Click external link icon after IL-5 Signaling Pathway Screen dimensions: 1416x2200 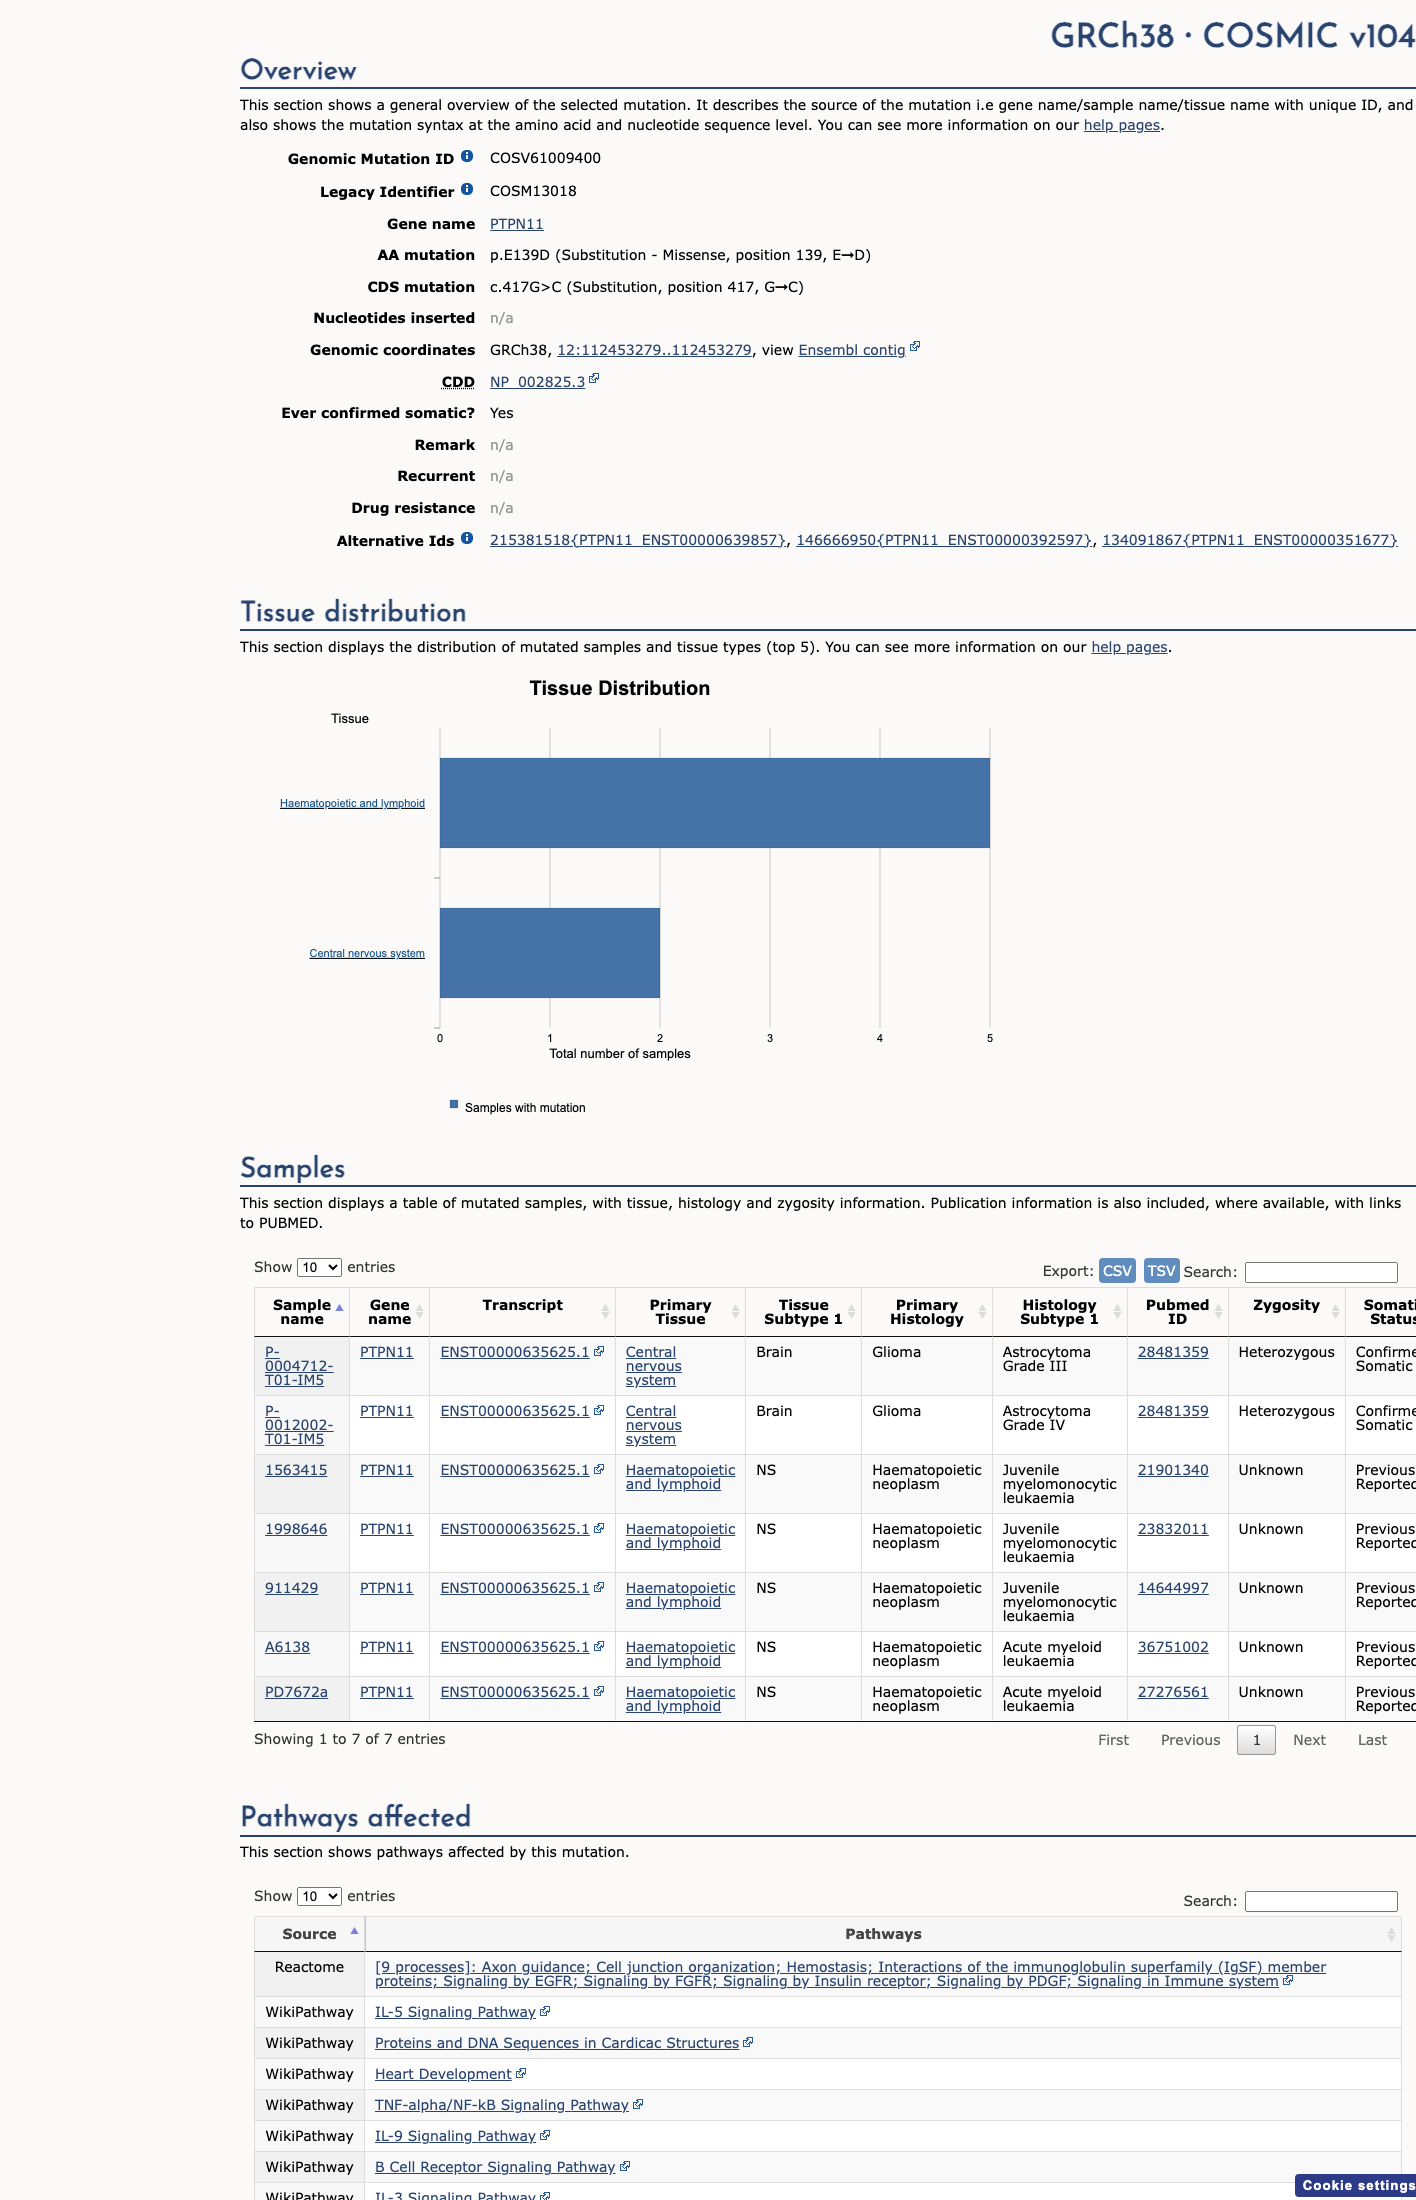[545, 2010]
